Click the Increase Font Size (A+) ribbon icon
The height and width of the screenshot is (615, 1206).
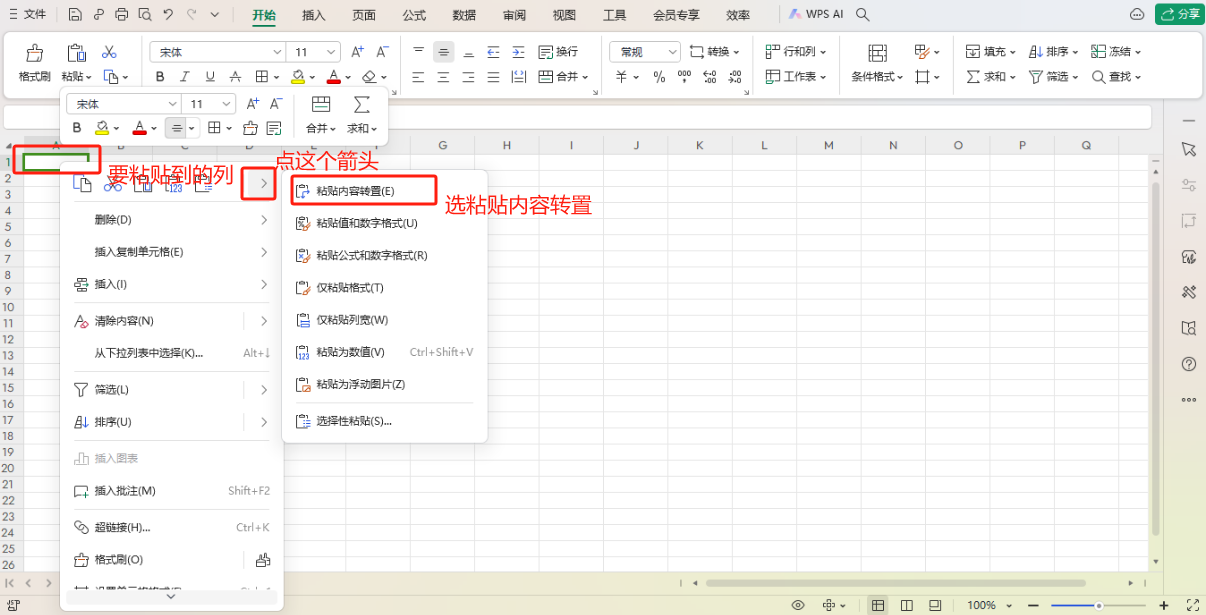click(359, 52)
